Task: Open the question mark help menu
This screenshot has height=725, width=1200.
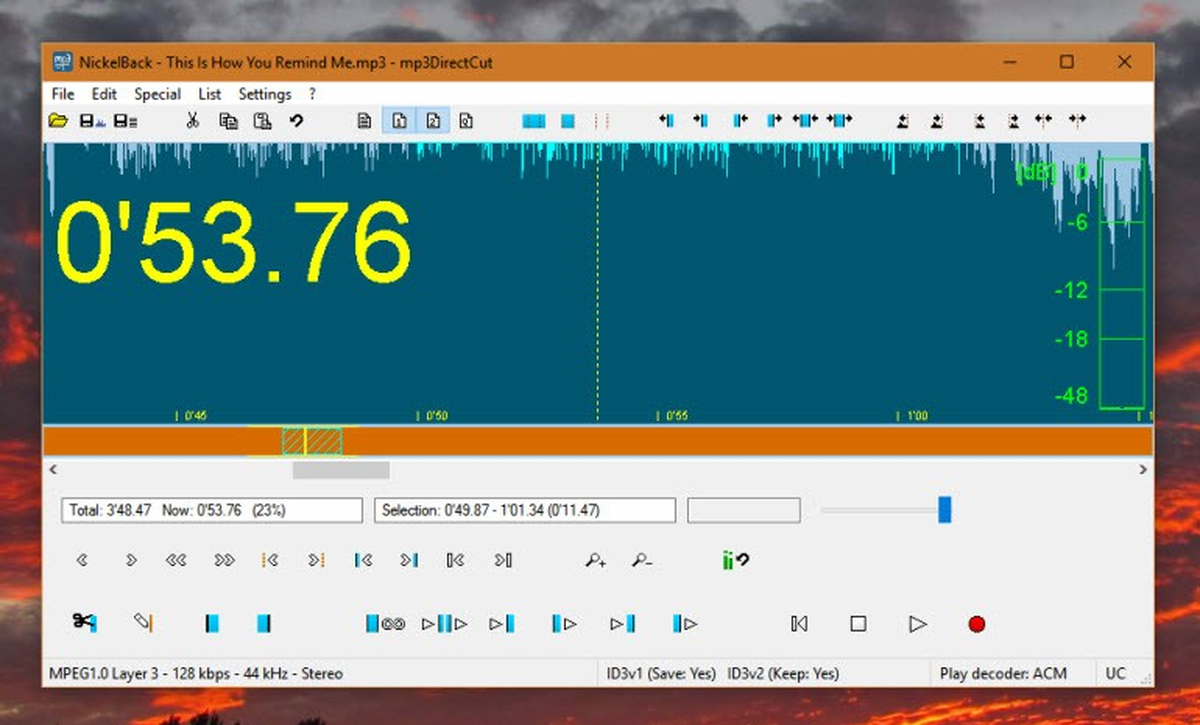Action: coord(312,94)
